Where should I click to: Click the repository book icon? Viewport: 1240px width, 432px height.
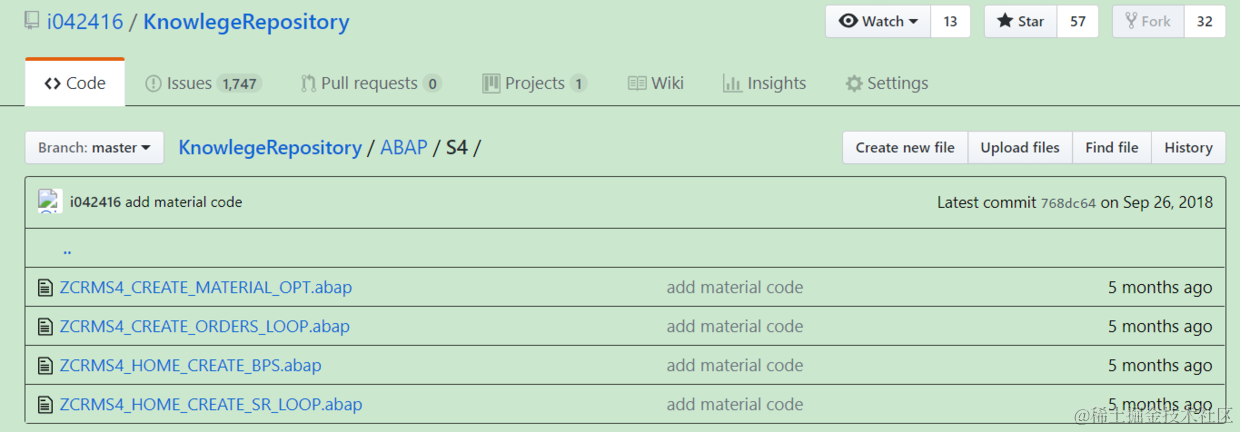32,21
